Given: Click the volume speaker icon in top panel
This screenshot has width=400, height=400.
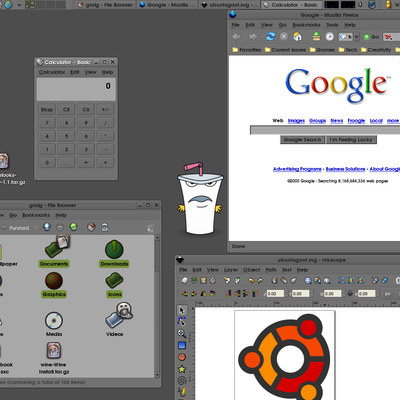Looking at the screenshot, I should click(361, 5).
